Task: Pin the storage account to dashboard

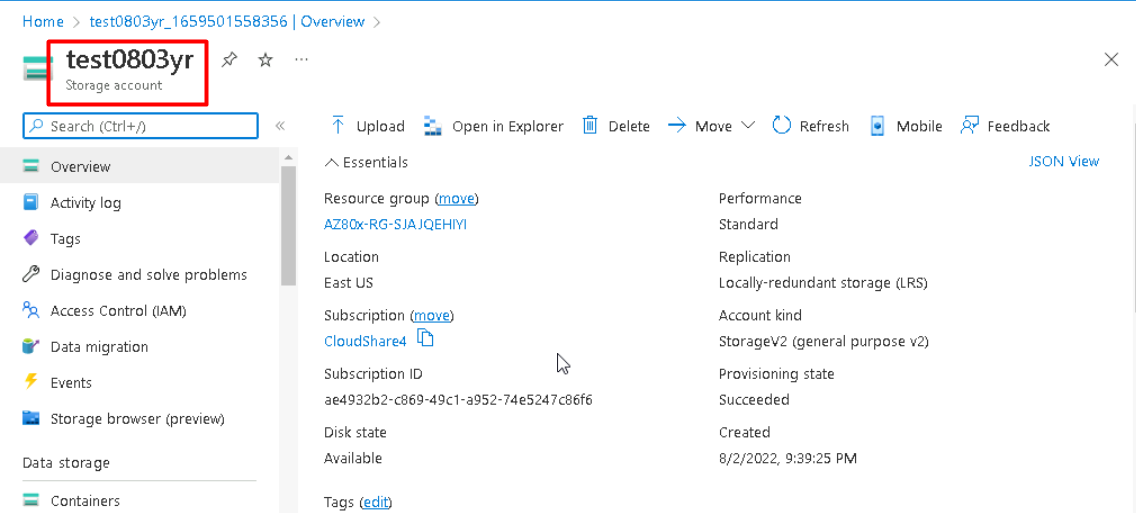Action: (x=229, y=59)
